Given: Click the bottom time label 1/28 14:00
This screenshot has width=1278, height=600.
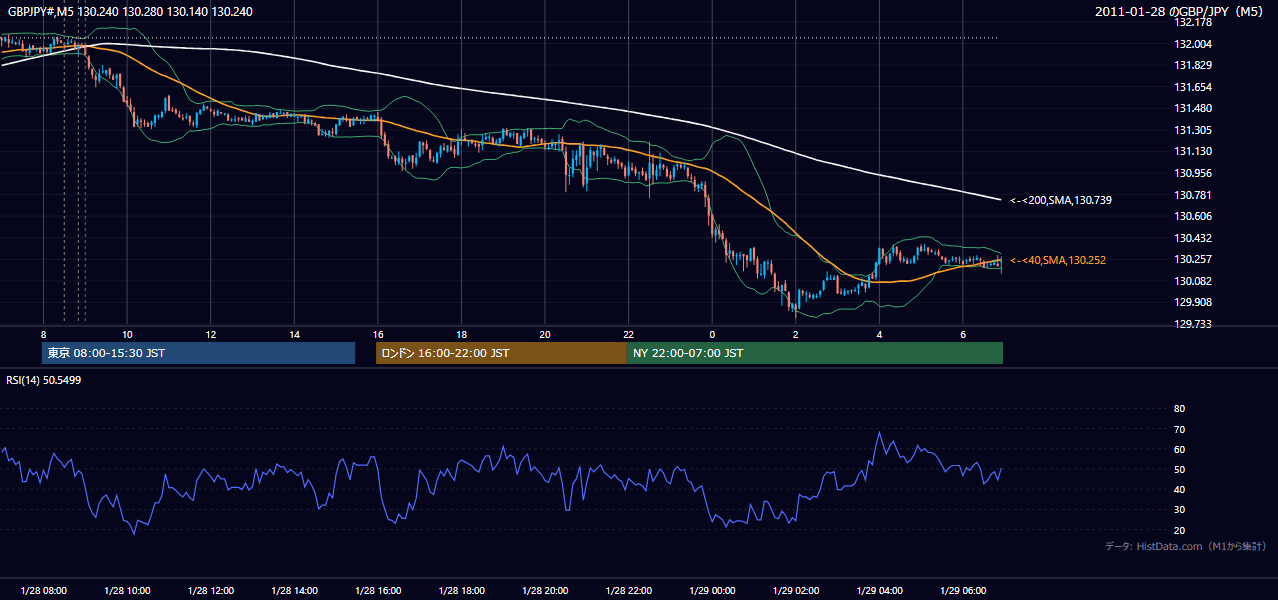Looking at the screenshot, I should [x=294, y=591].
